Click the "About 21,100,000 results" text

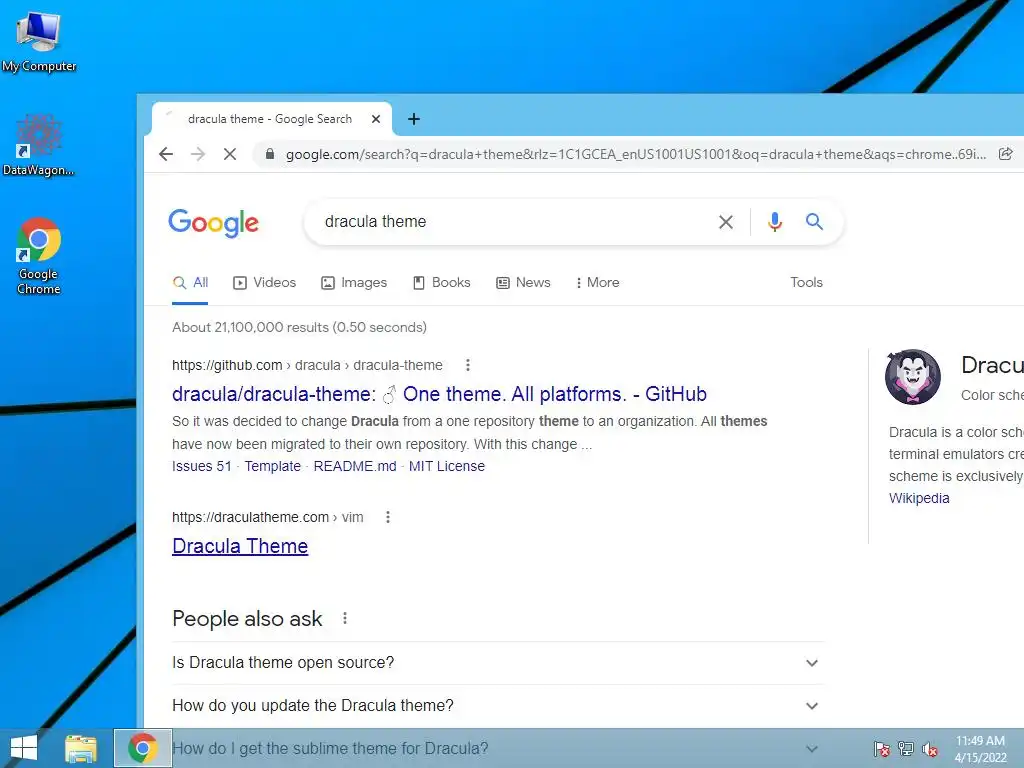tap(299, 327)
